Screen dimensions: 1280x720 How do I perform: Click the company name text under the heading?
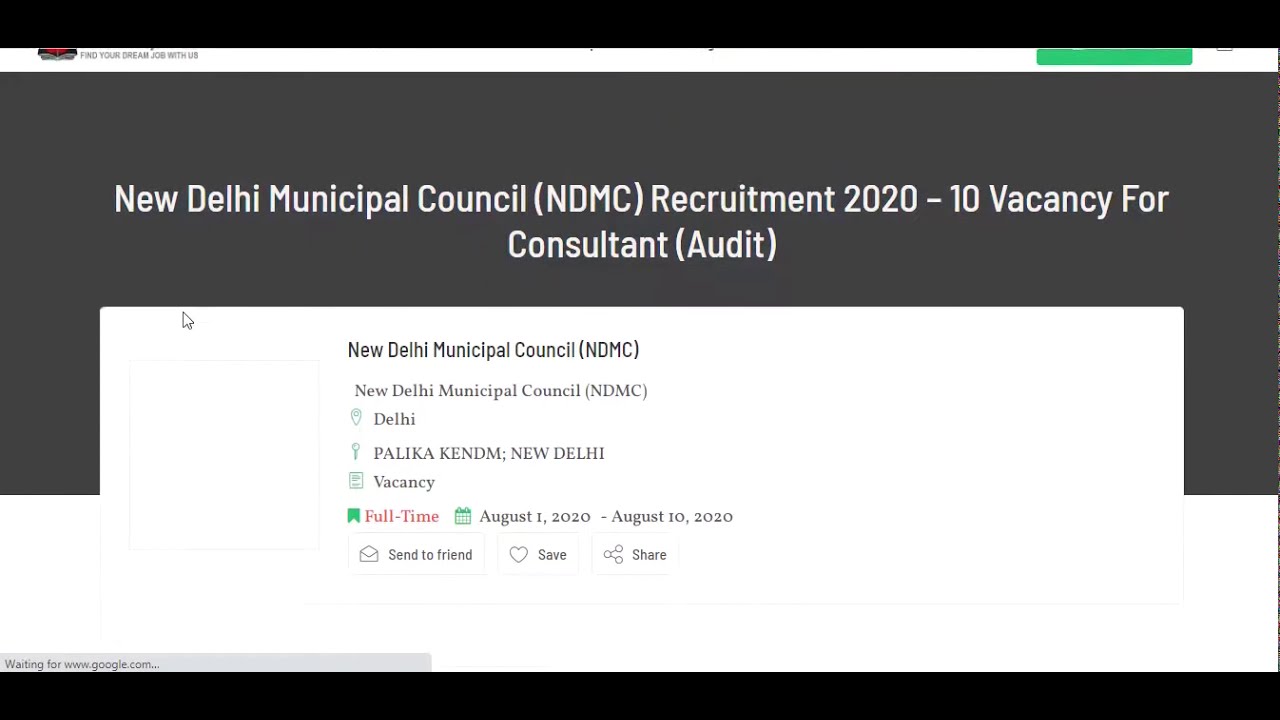[x=501, y=391]
